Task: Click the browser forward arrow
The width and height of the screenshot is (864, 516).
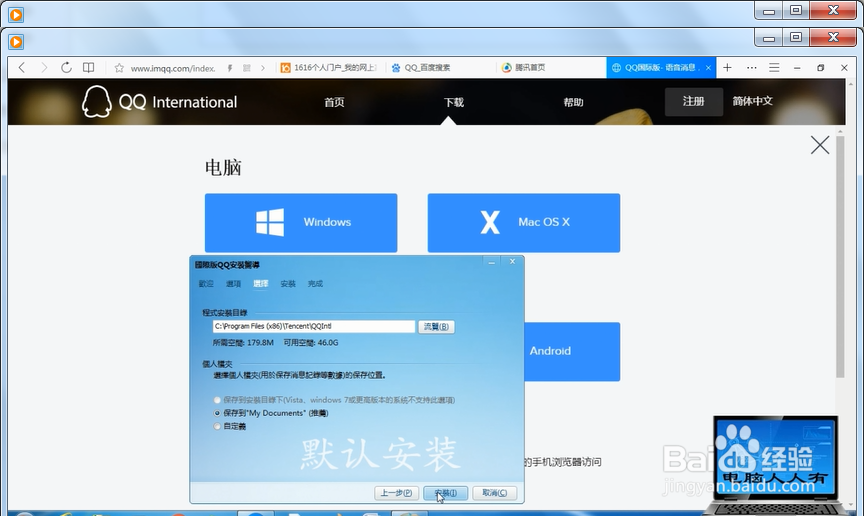Action: [x=44, y=67]
